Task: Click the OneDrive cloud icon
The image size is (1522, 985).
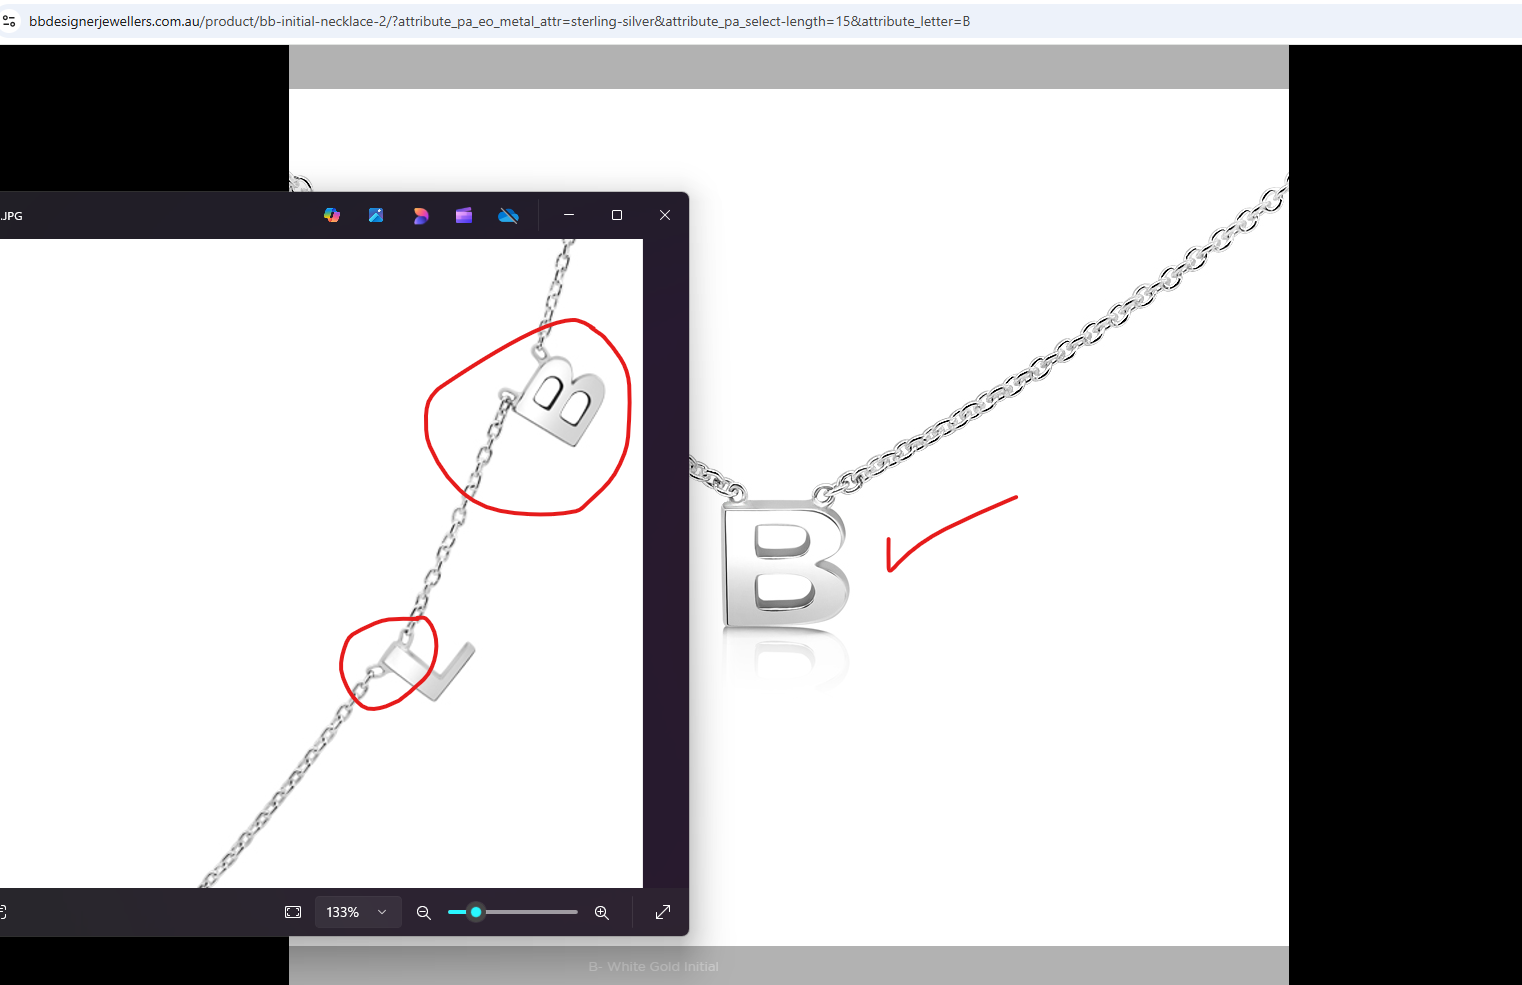Action: coord(508,215)
